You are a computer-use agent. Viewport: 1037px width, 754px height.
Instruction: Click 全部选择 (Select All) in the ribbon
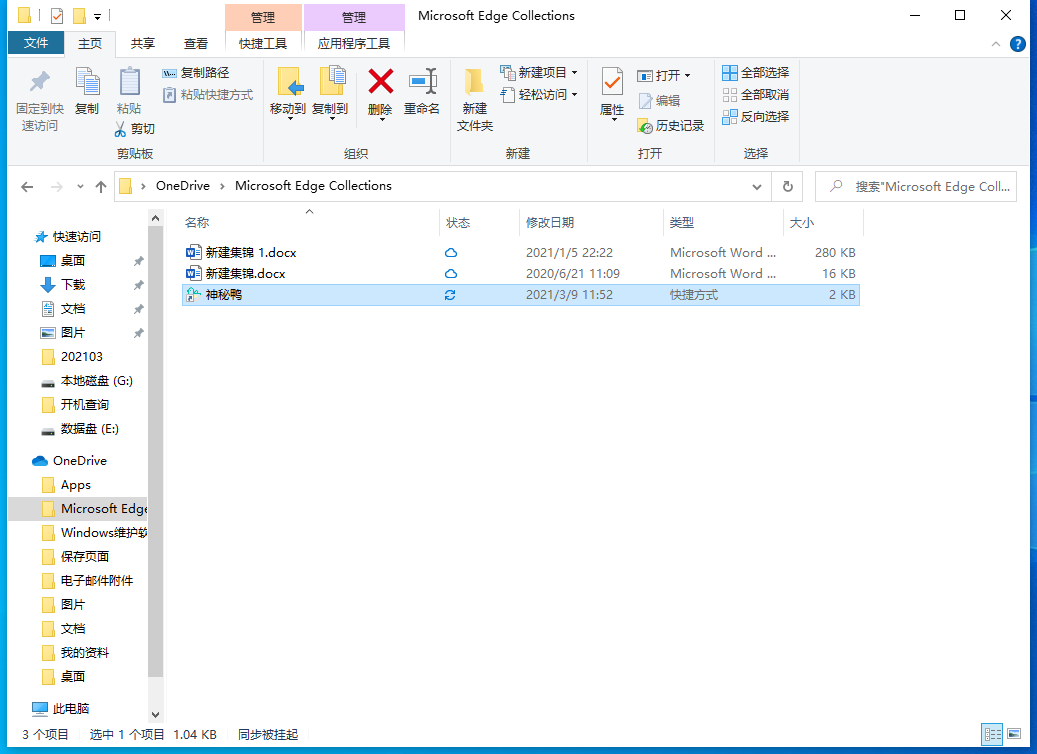tap(756, 72)
